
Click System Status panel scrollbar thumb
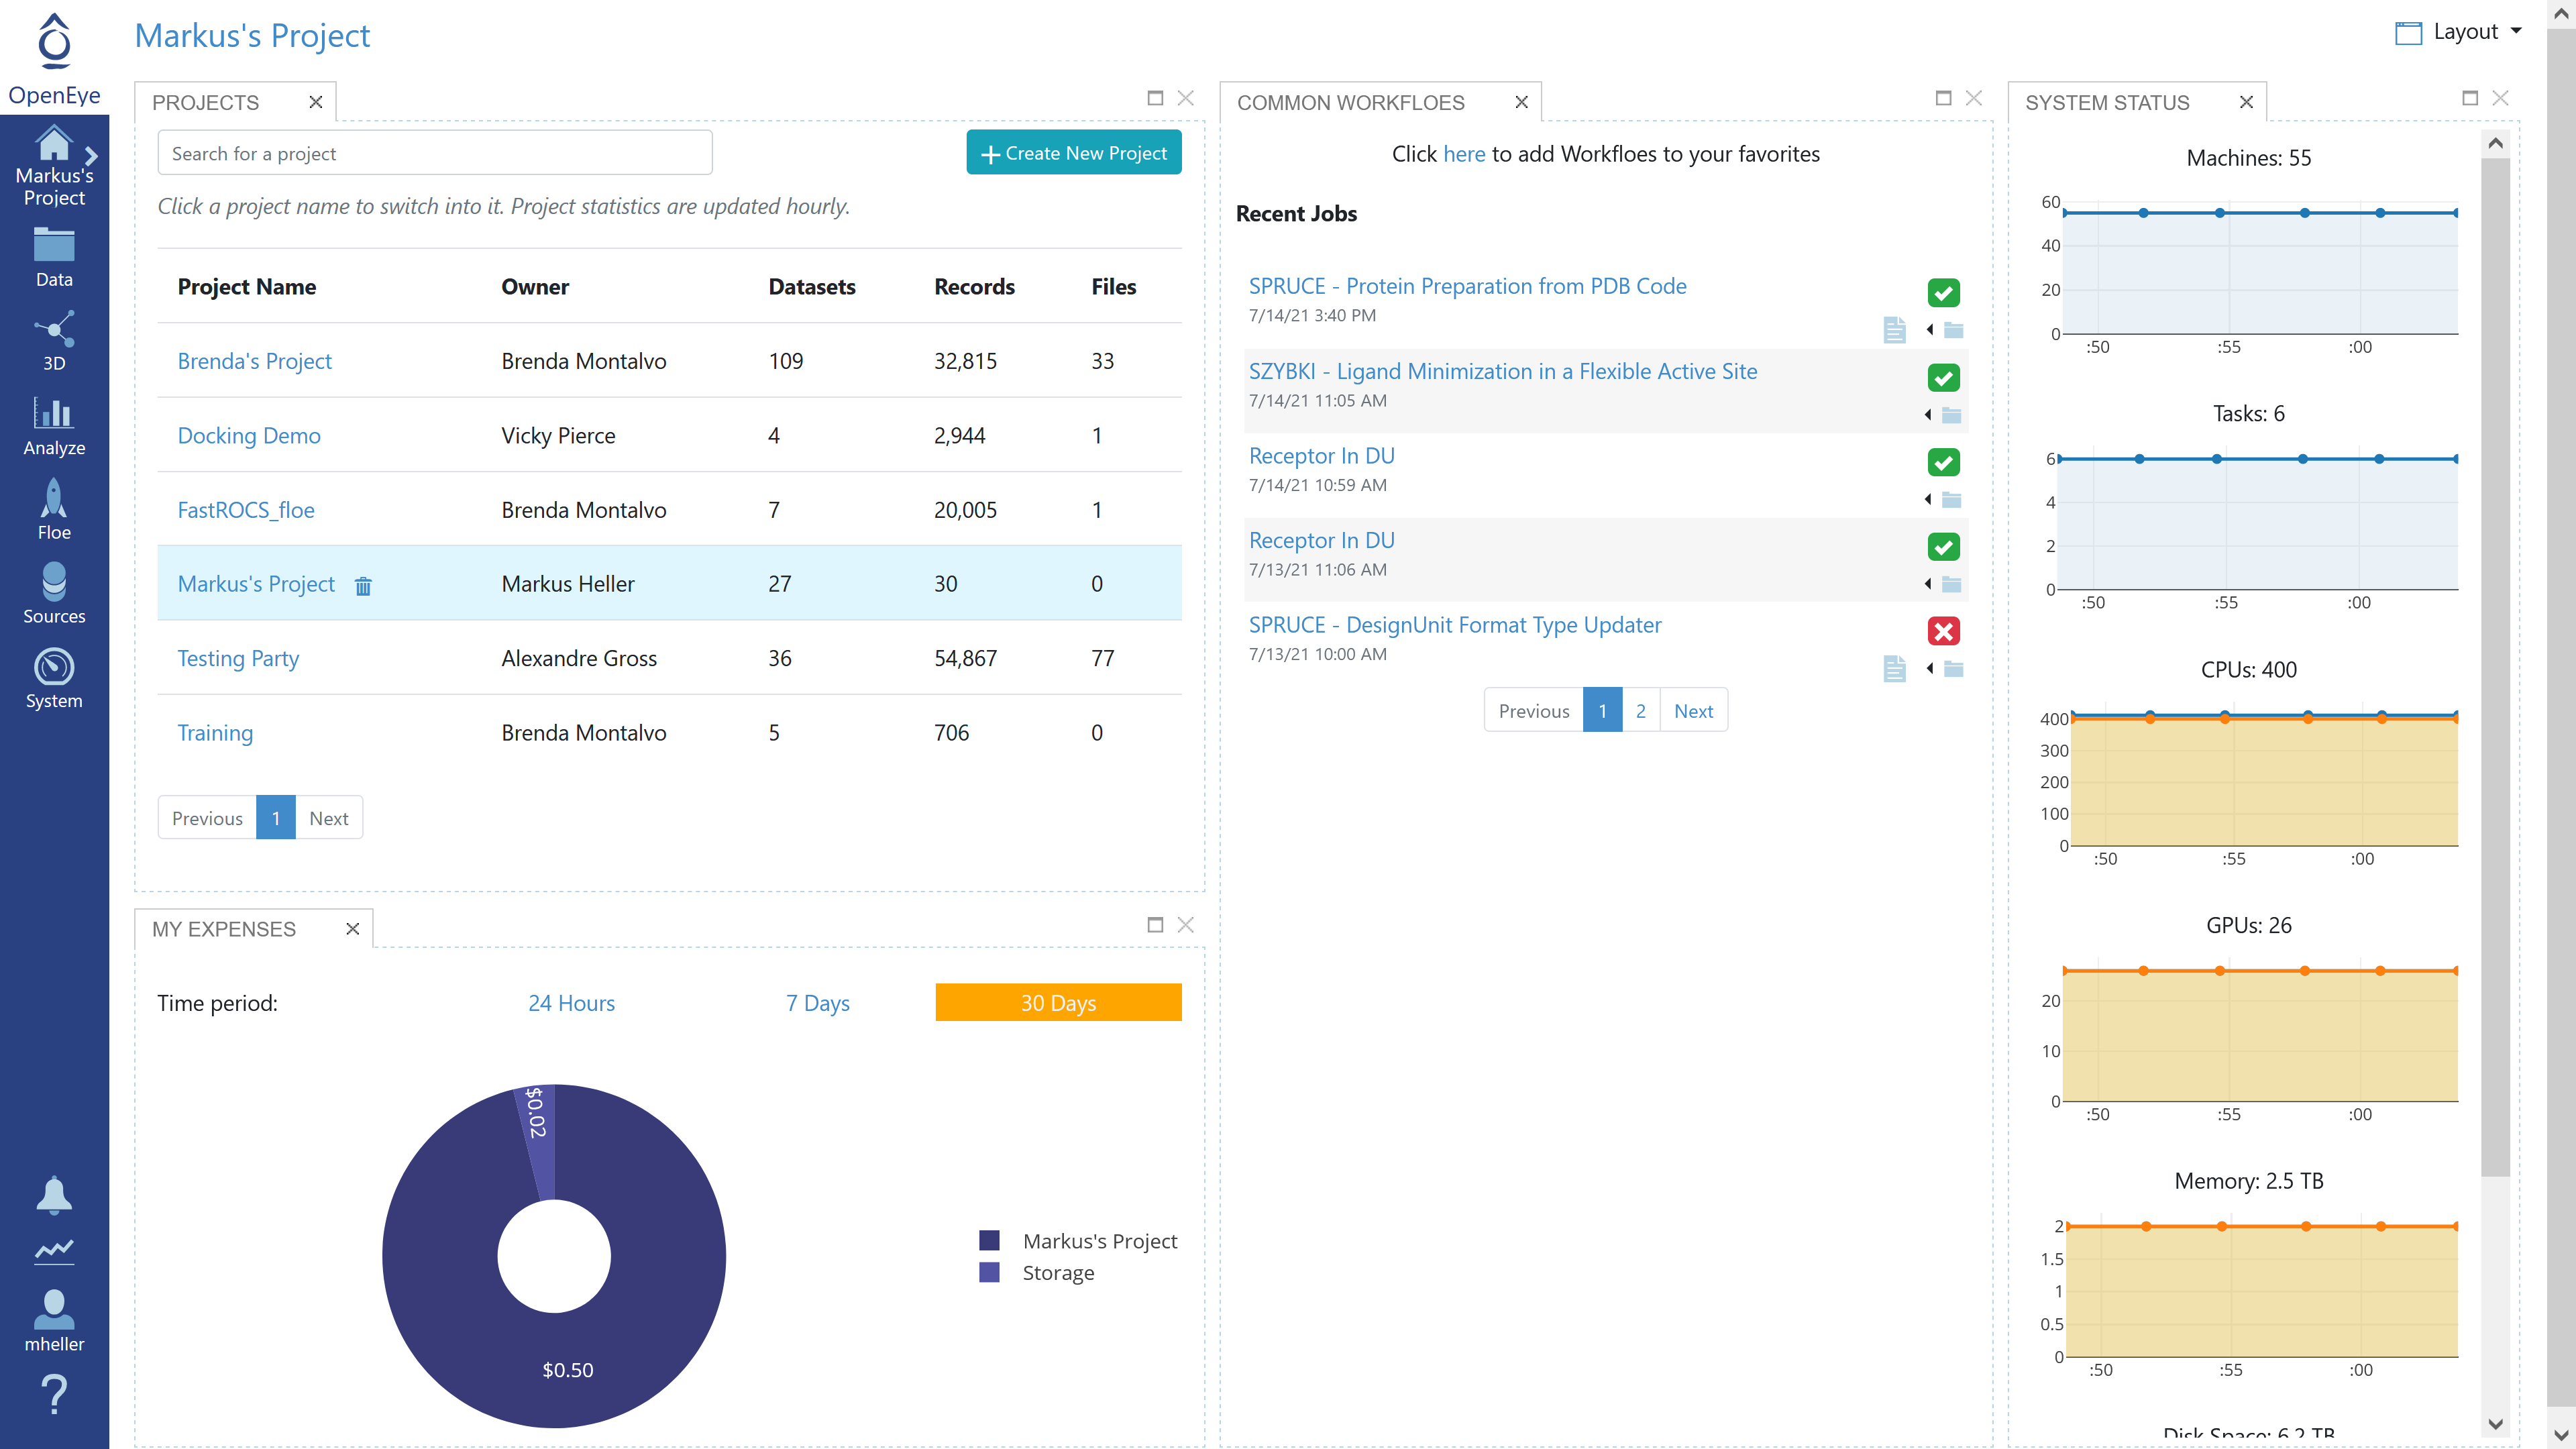point(2495,667)
